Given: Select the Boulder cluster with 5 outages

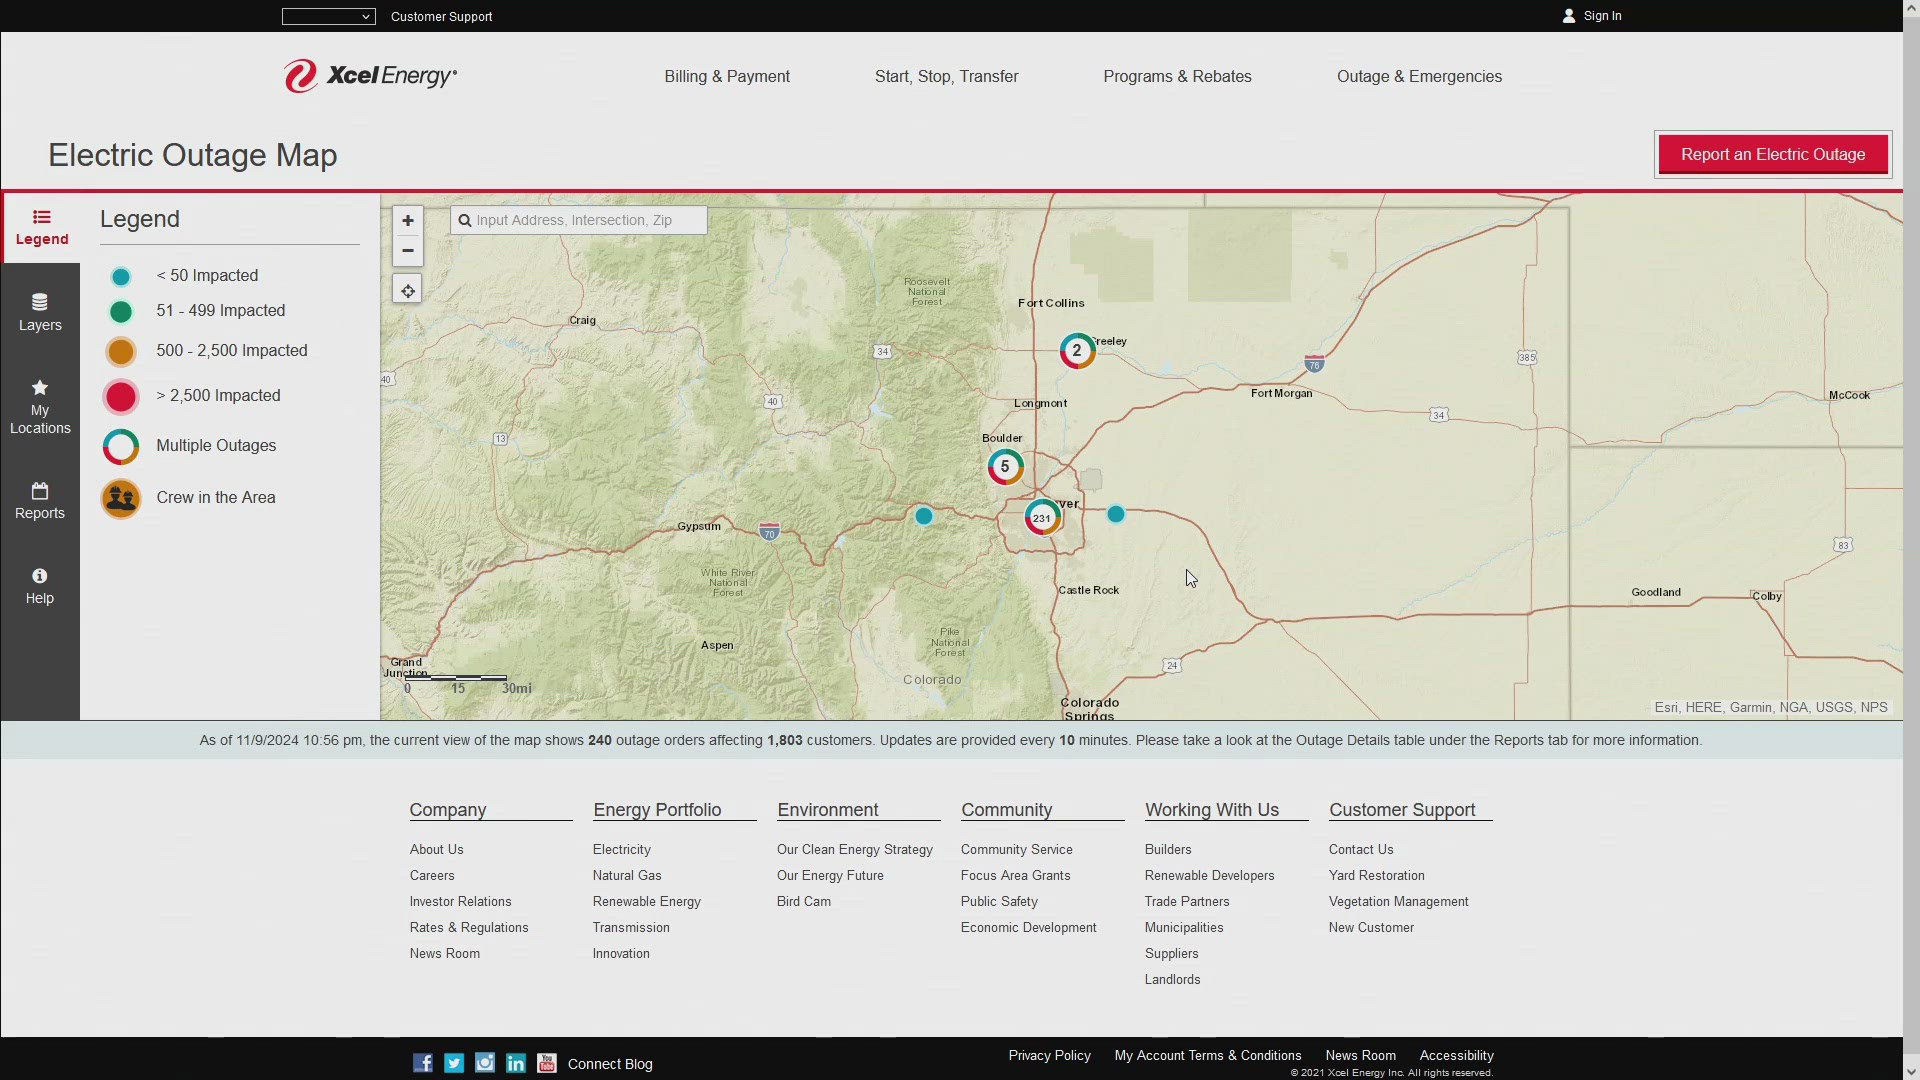Looking at the screenshot, I should (1005, 467).
